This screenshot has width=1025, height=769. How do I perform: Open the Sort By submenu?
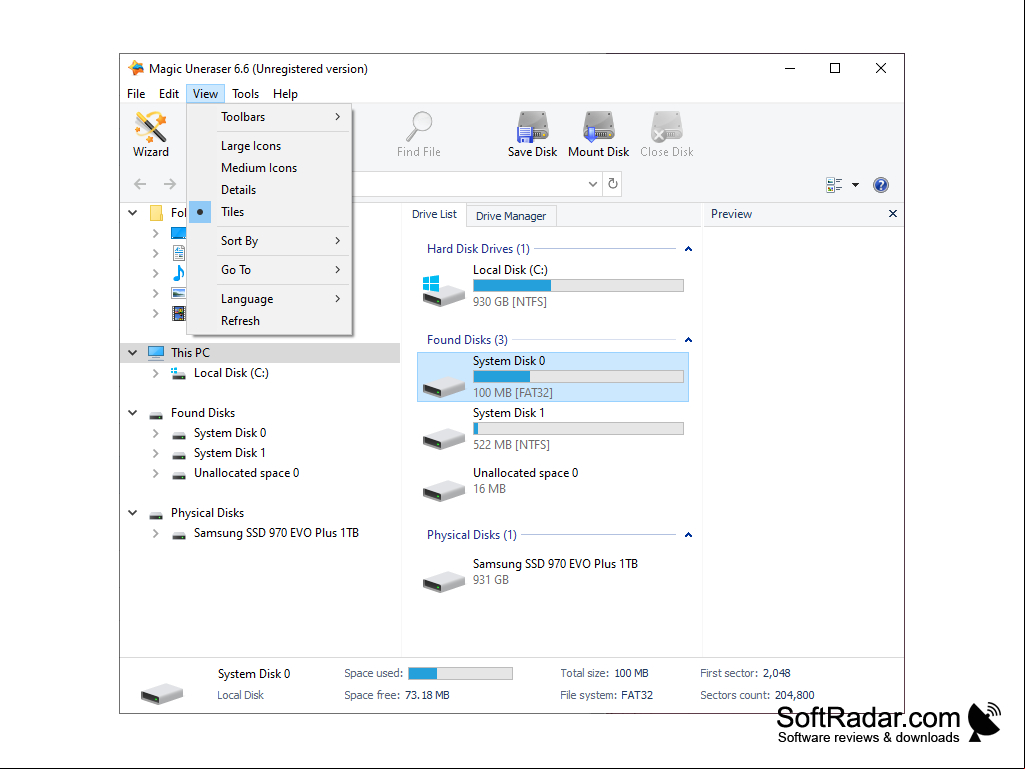coord(269,241)
